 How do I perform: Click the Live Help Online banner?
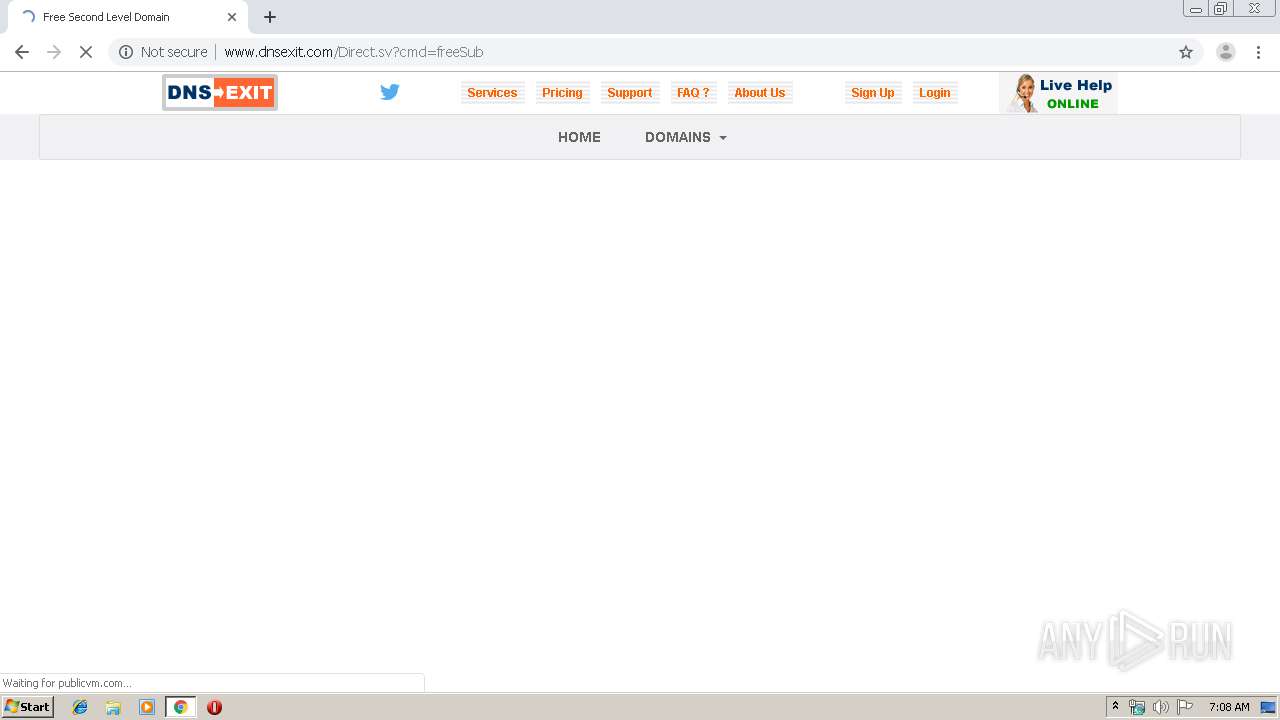click(1058, 93)
